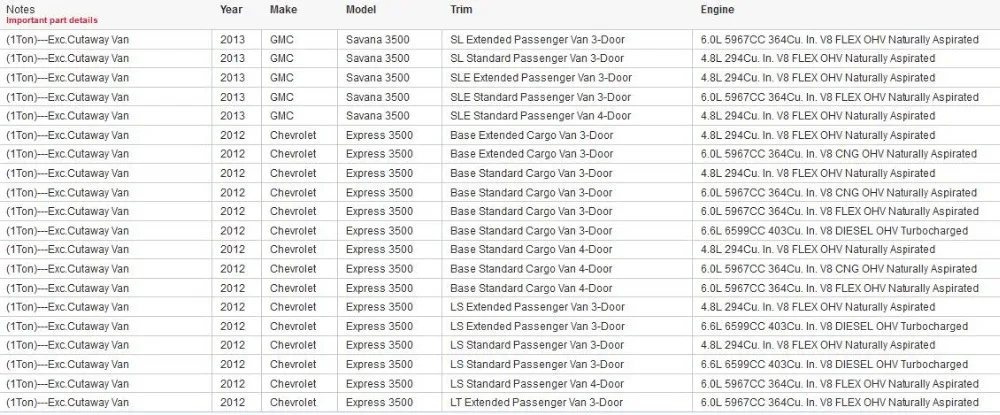
Task: Click the first Savana 3500 model cell
Action: [390, 40]
